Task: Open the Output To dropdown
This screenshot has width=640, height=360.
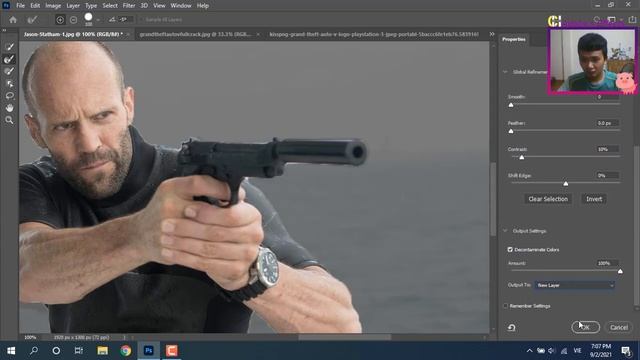Action: [575, 285]
